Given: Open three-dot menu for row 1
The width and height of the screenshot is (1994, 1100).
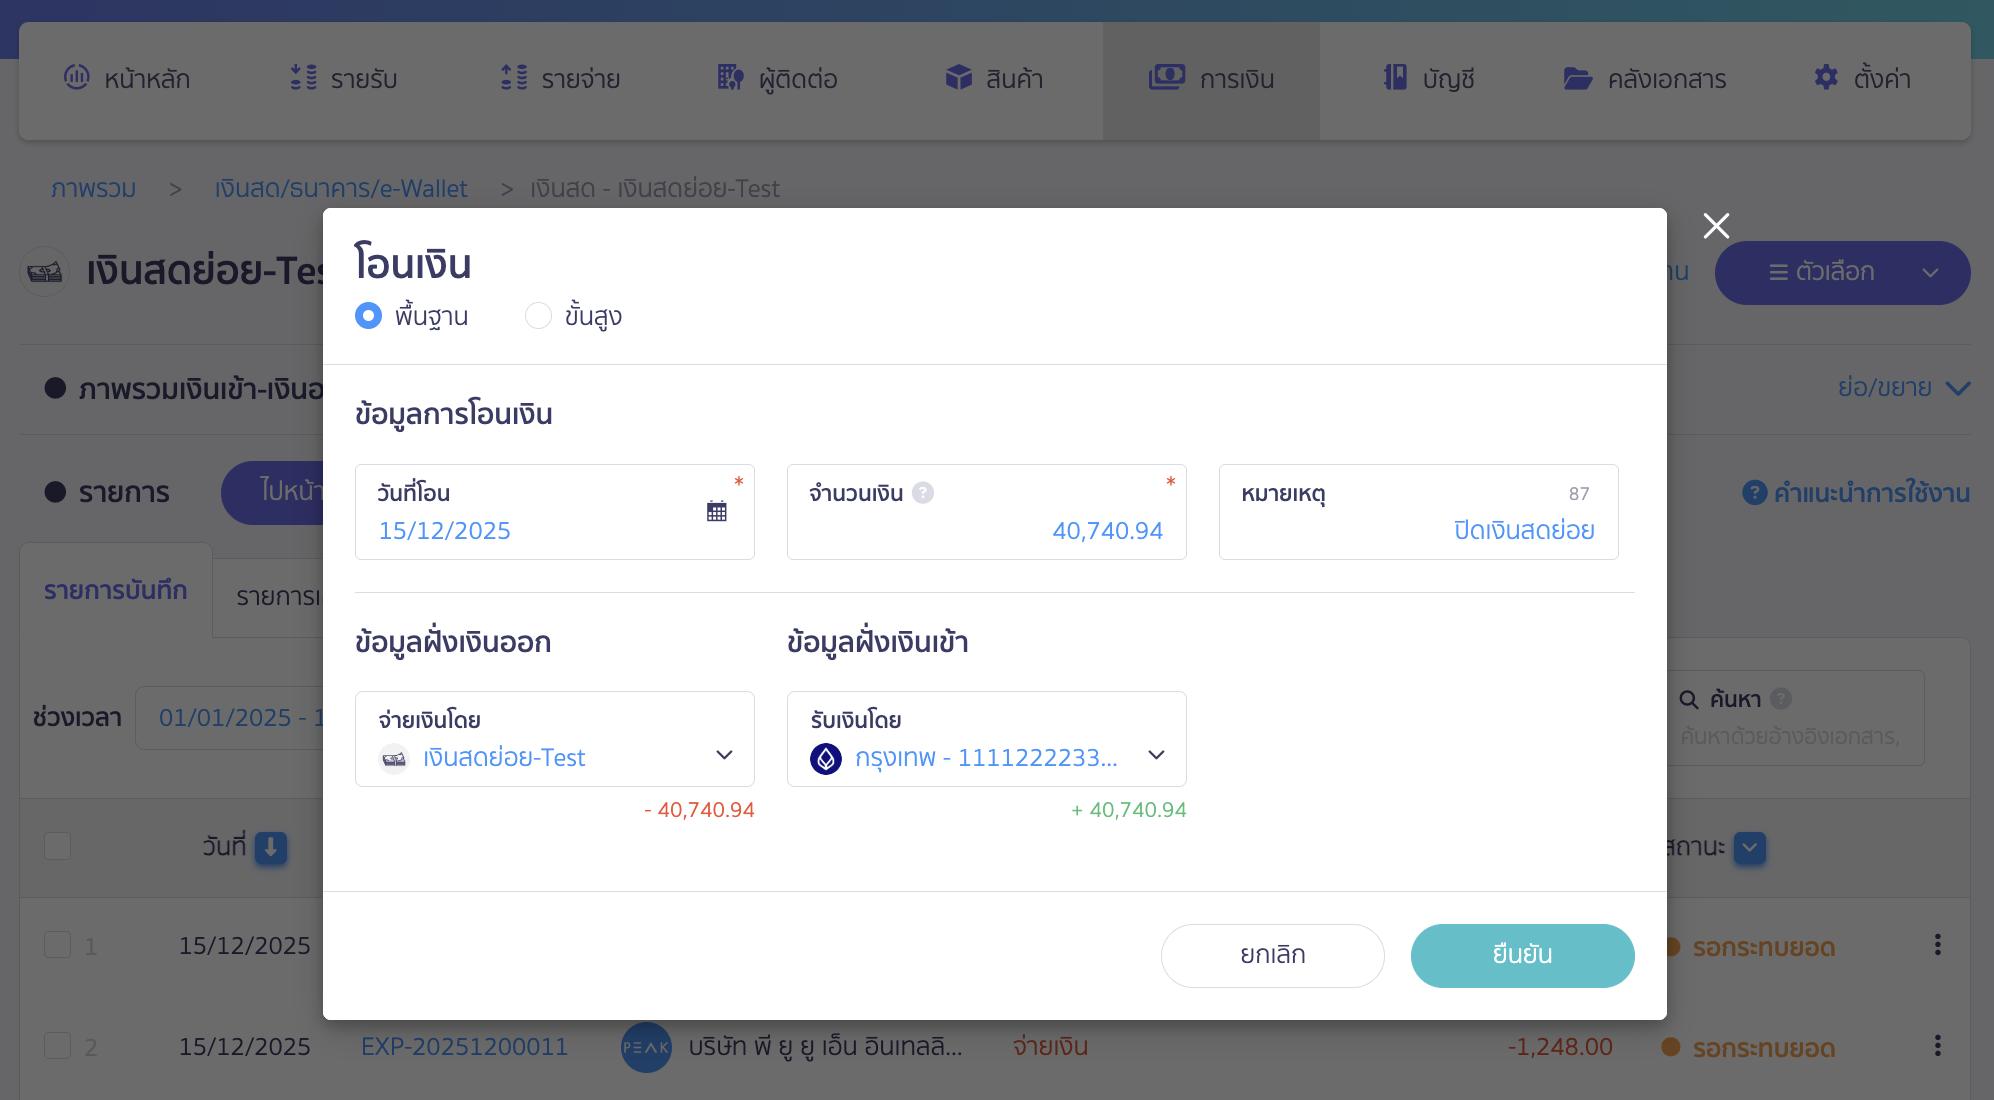Looking at the screenshot, I should pyautogui.click(x=1937, y=945).
